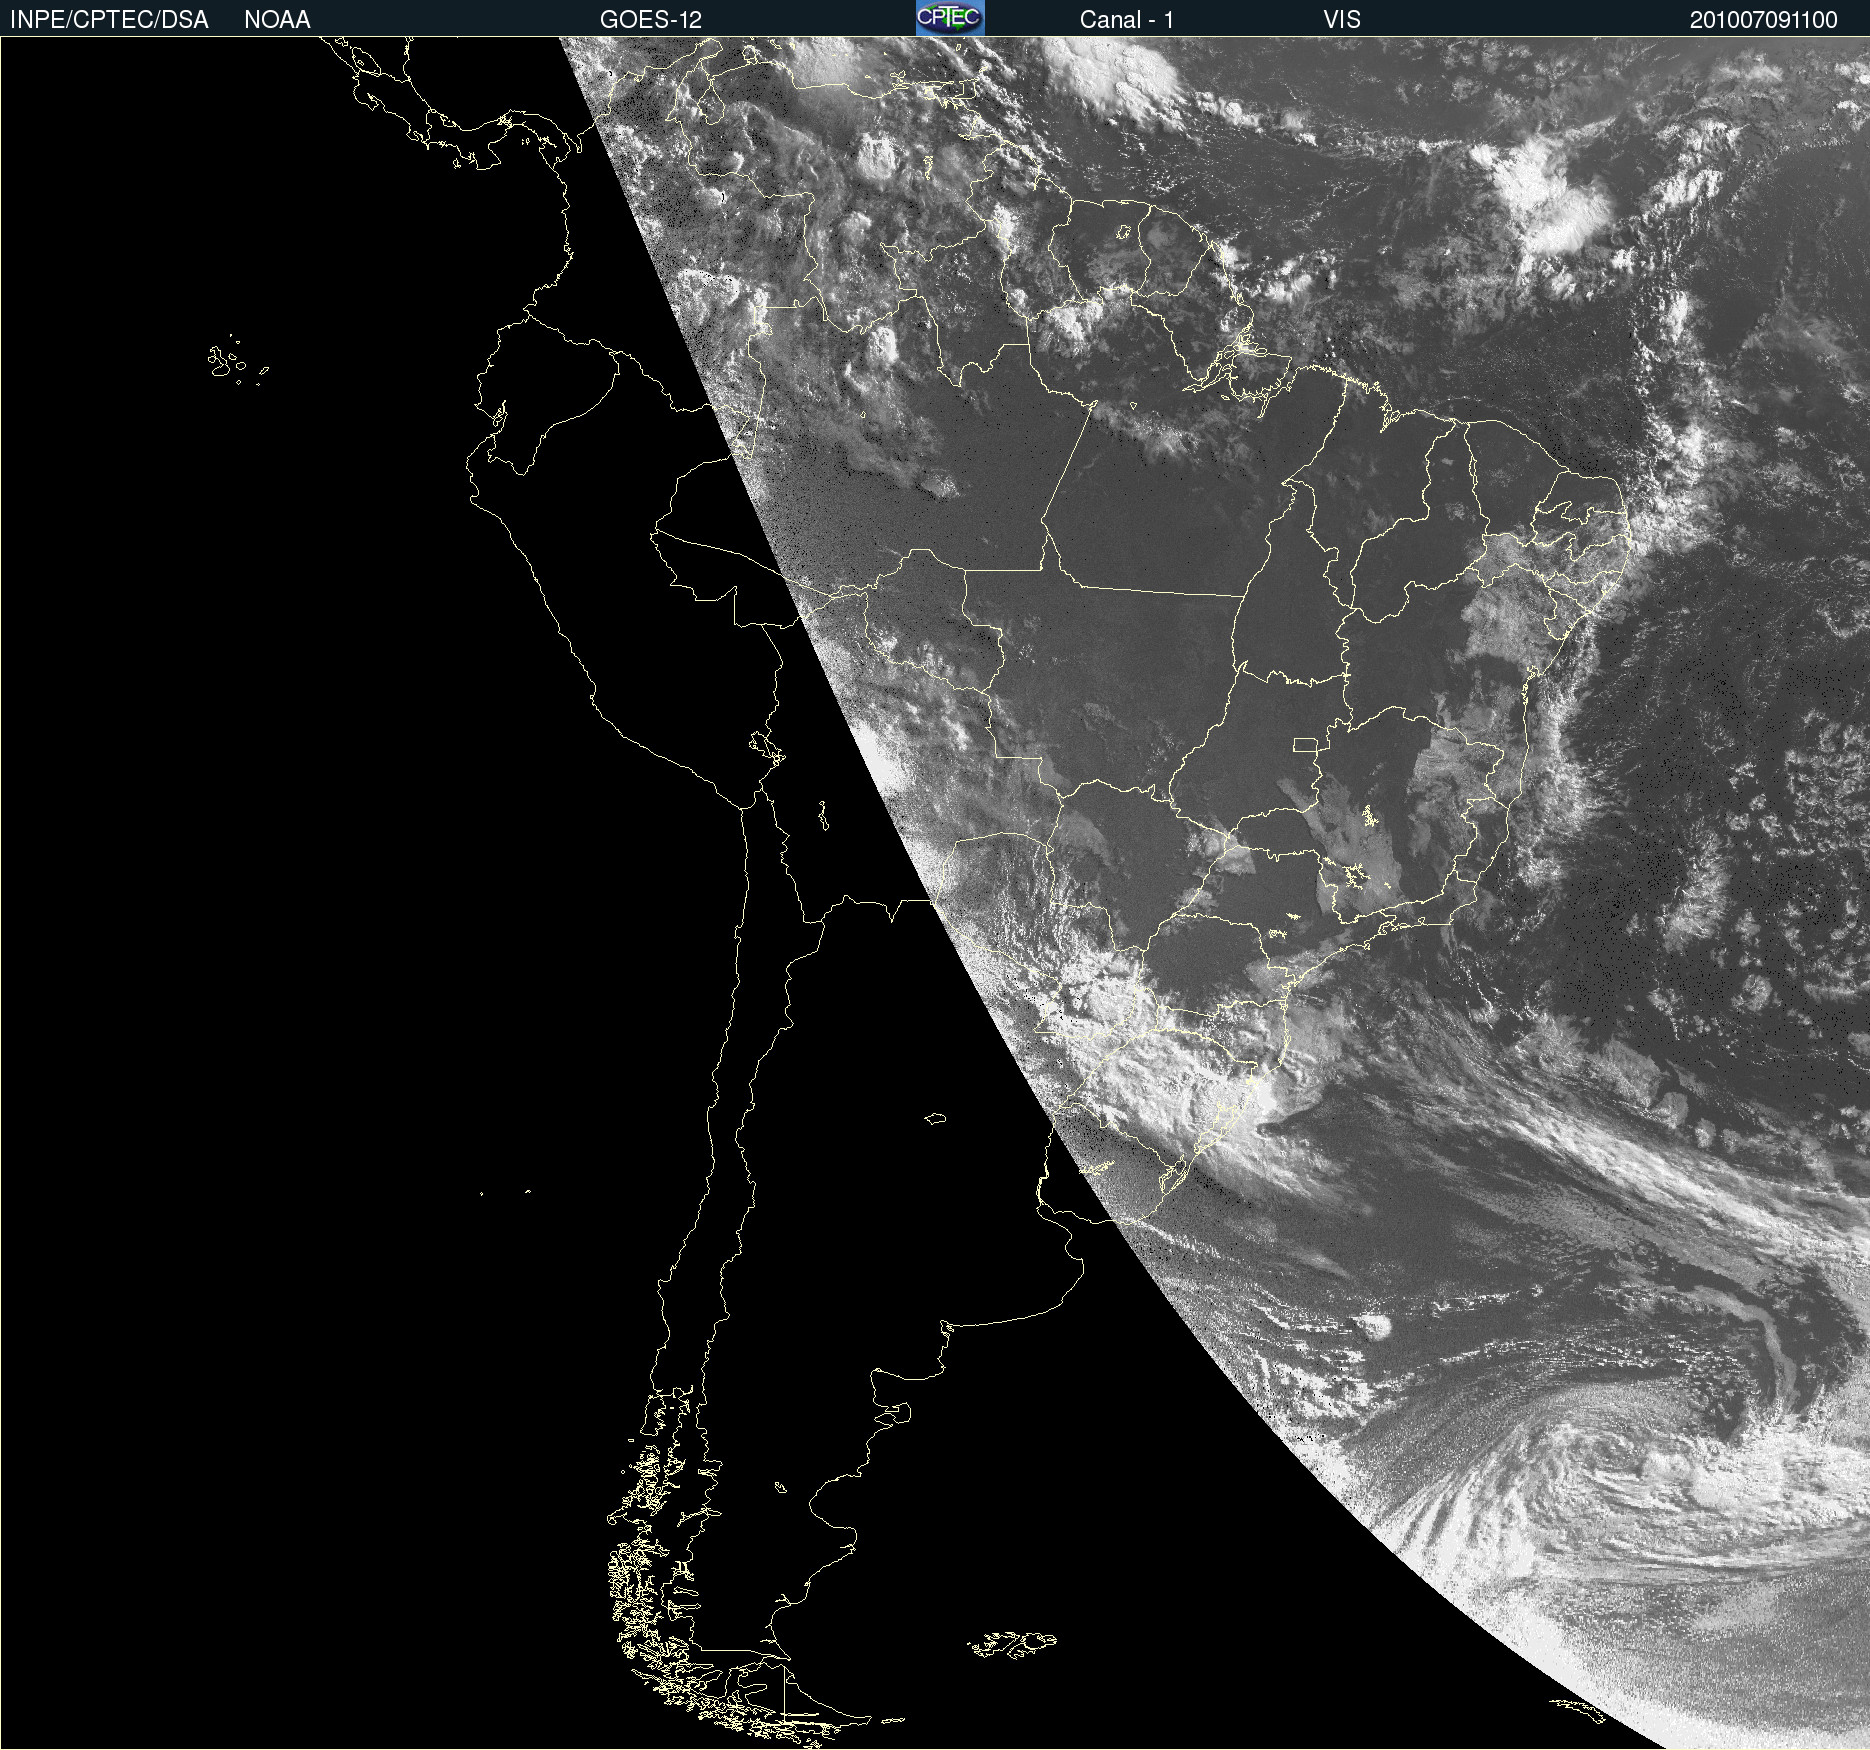Click the Lake Titicaca outline
Screen dimensions: 1870x1750
pyautogui.click(x=766, y=748)
